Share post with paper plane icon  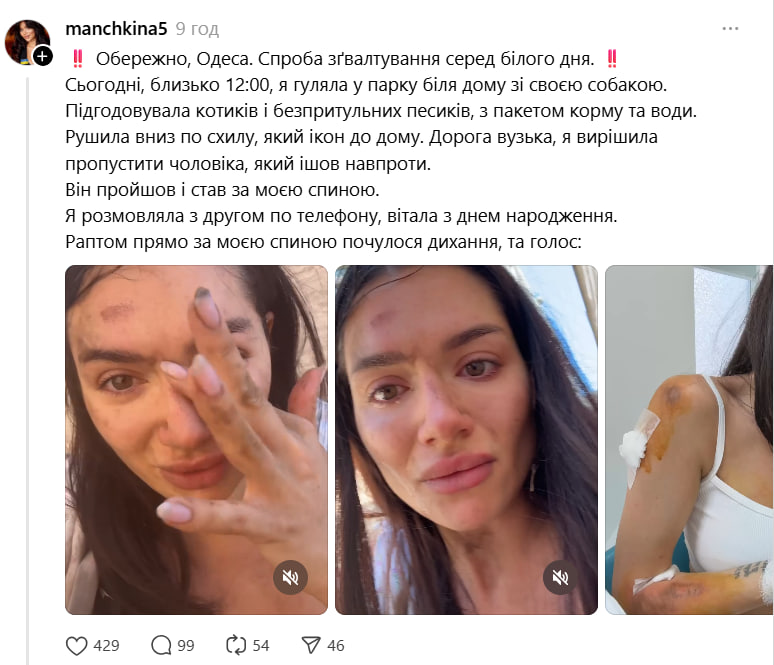311,645
